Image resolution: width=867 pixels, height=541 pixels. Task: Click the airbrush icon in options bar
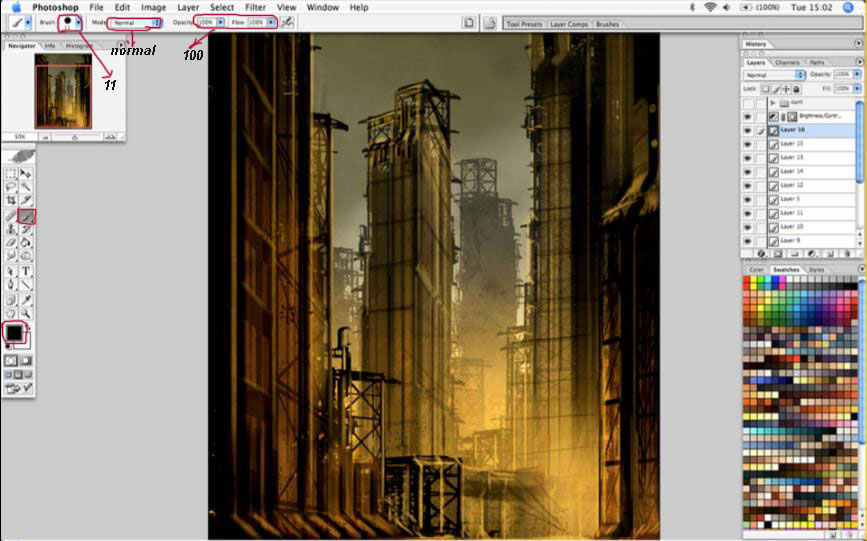click(288, 23)
